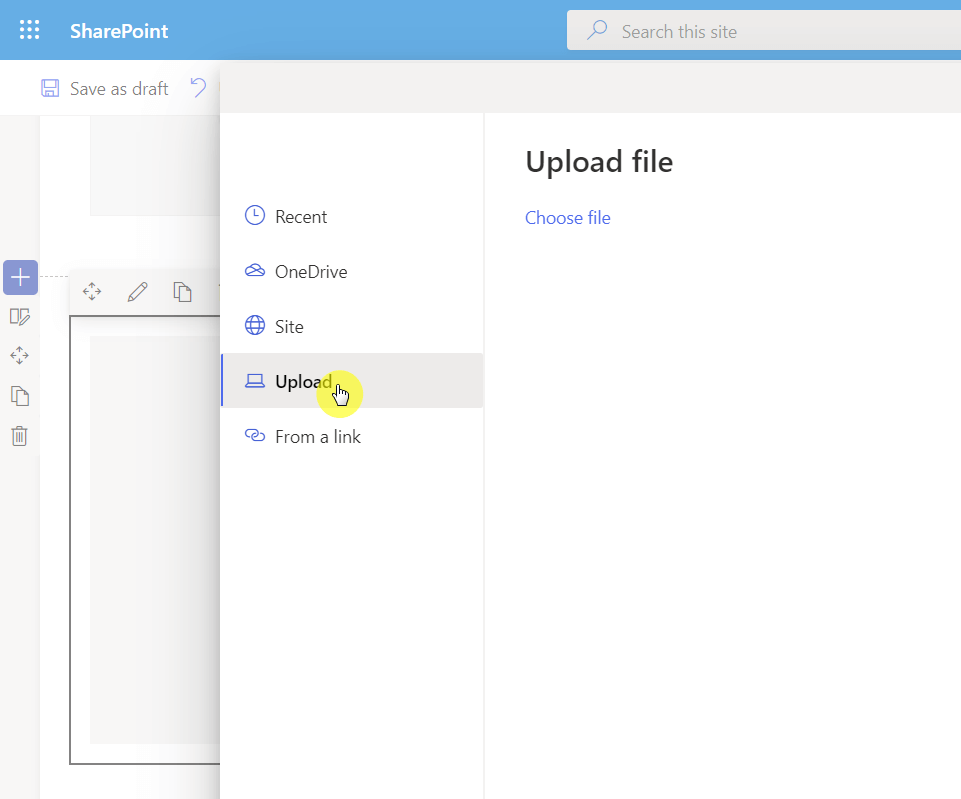The width and height of the screenshot is (961, 799).
Task: Select the Upload tab
Action: (352, 381)
